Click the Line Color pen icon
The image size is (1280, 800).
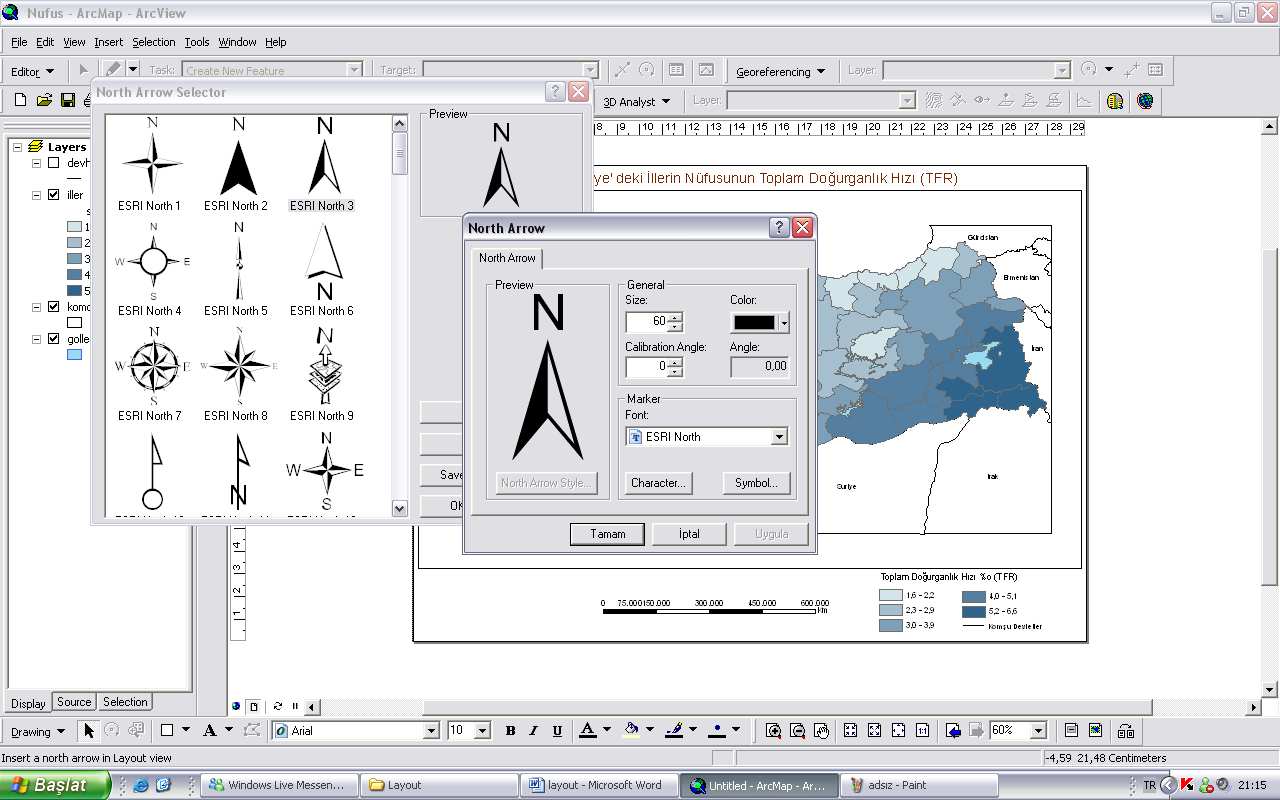pyautogui.click(x=675, y=731)
